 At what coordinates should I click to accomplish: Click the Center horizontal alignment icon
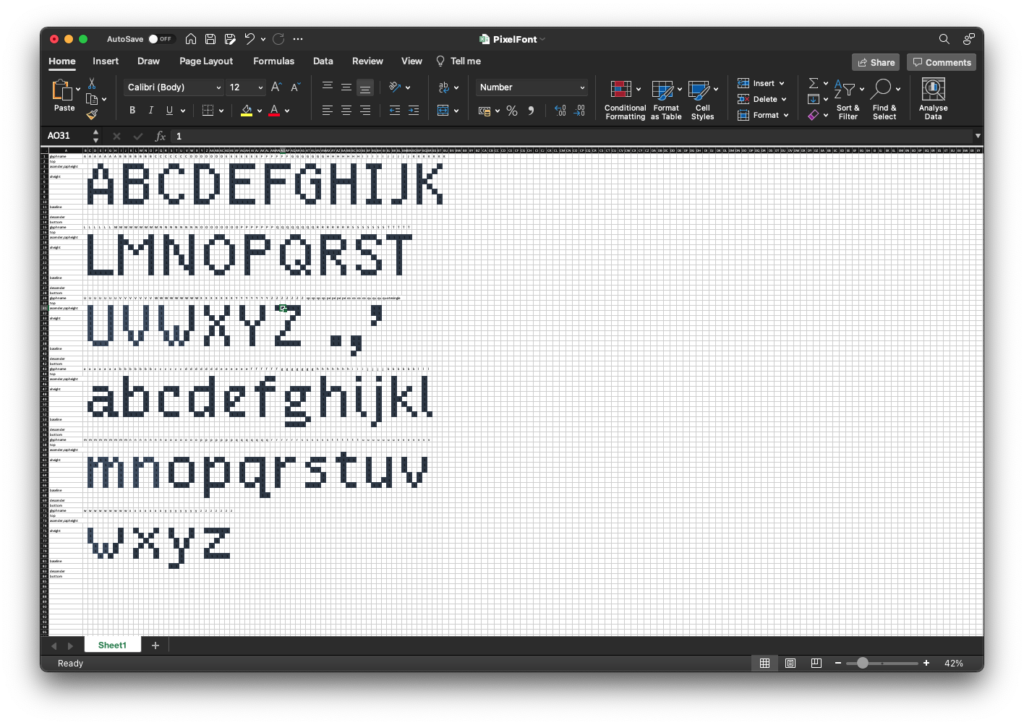click(346, 111)
